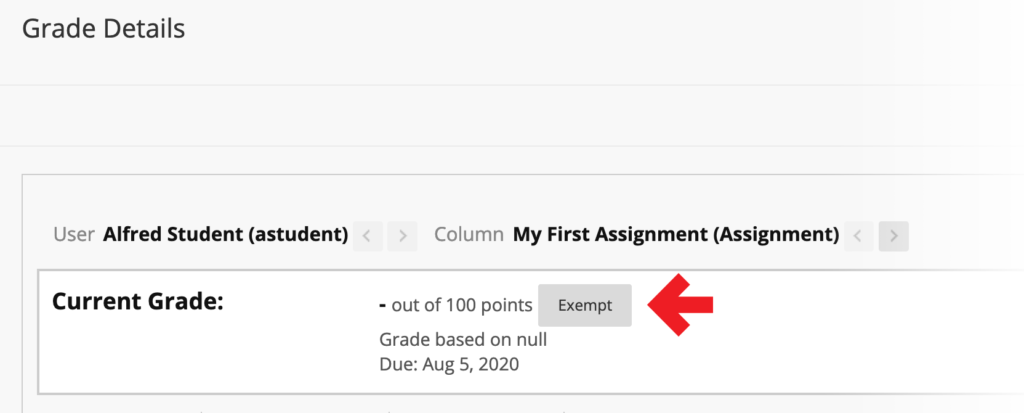Viewport: 1024px width, 413px height.
Task: Go to the previous column arrow
Action: point(859,236)
